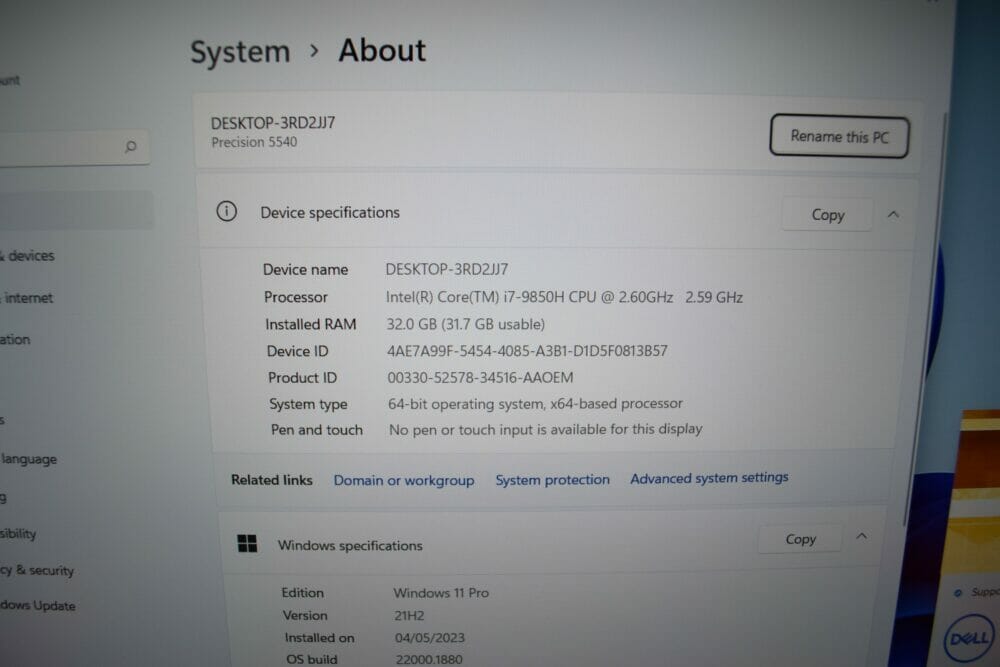
Task: Select the Version value 21H2
Action: pyautogui.click(x=409, y=616)
